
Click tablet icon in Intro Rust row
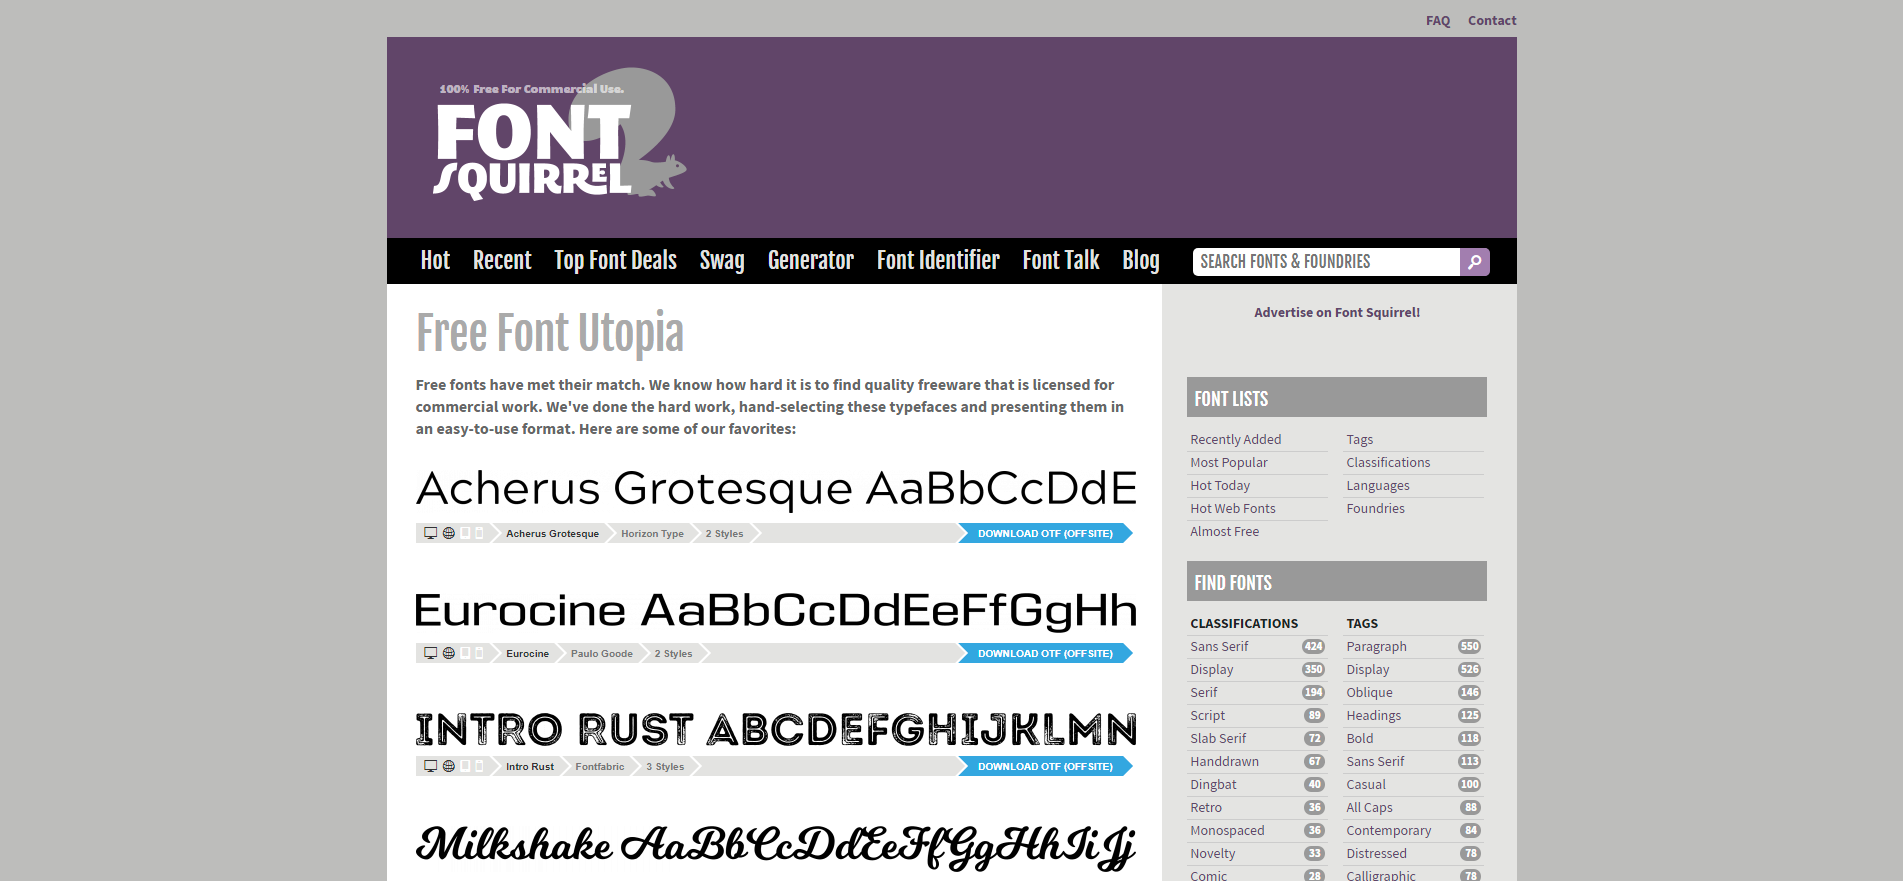tap(465, 766)
